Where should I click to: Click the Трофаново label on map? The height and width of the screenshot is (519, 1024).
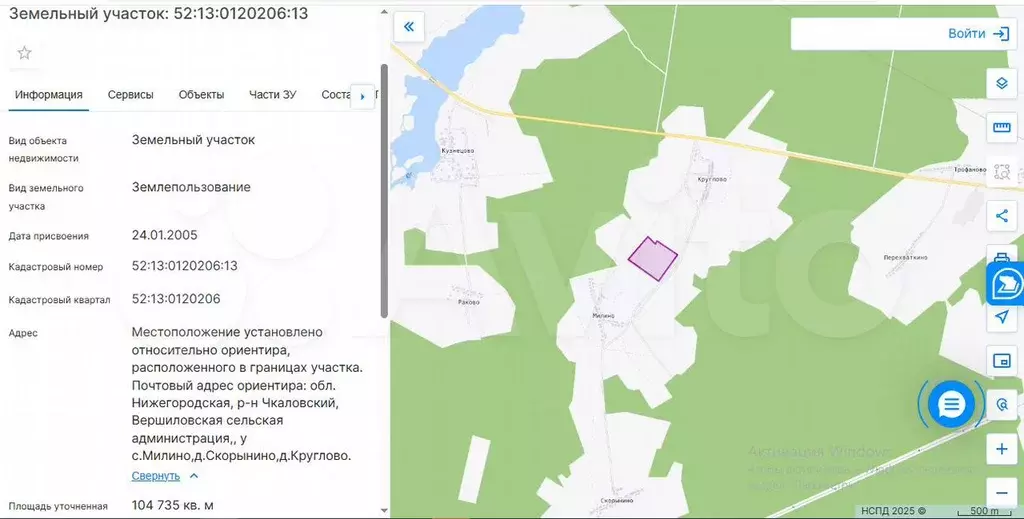tap(970, 170)
